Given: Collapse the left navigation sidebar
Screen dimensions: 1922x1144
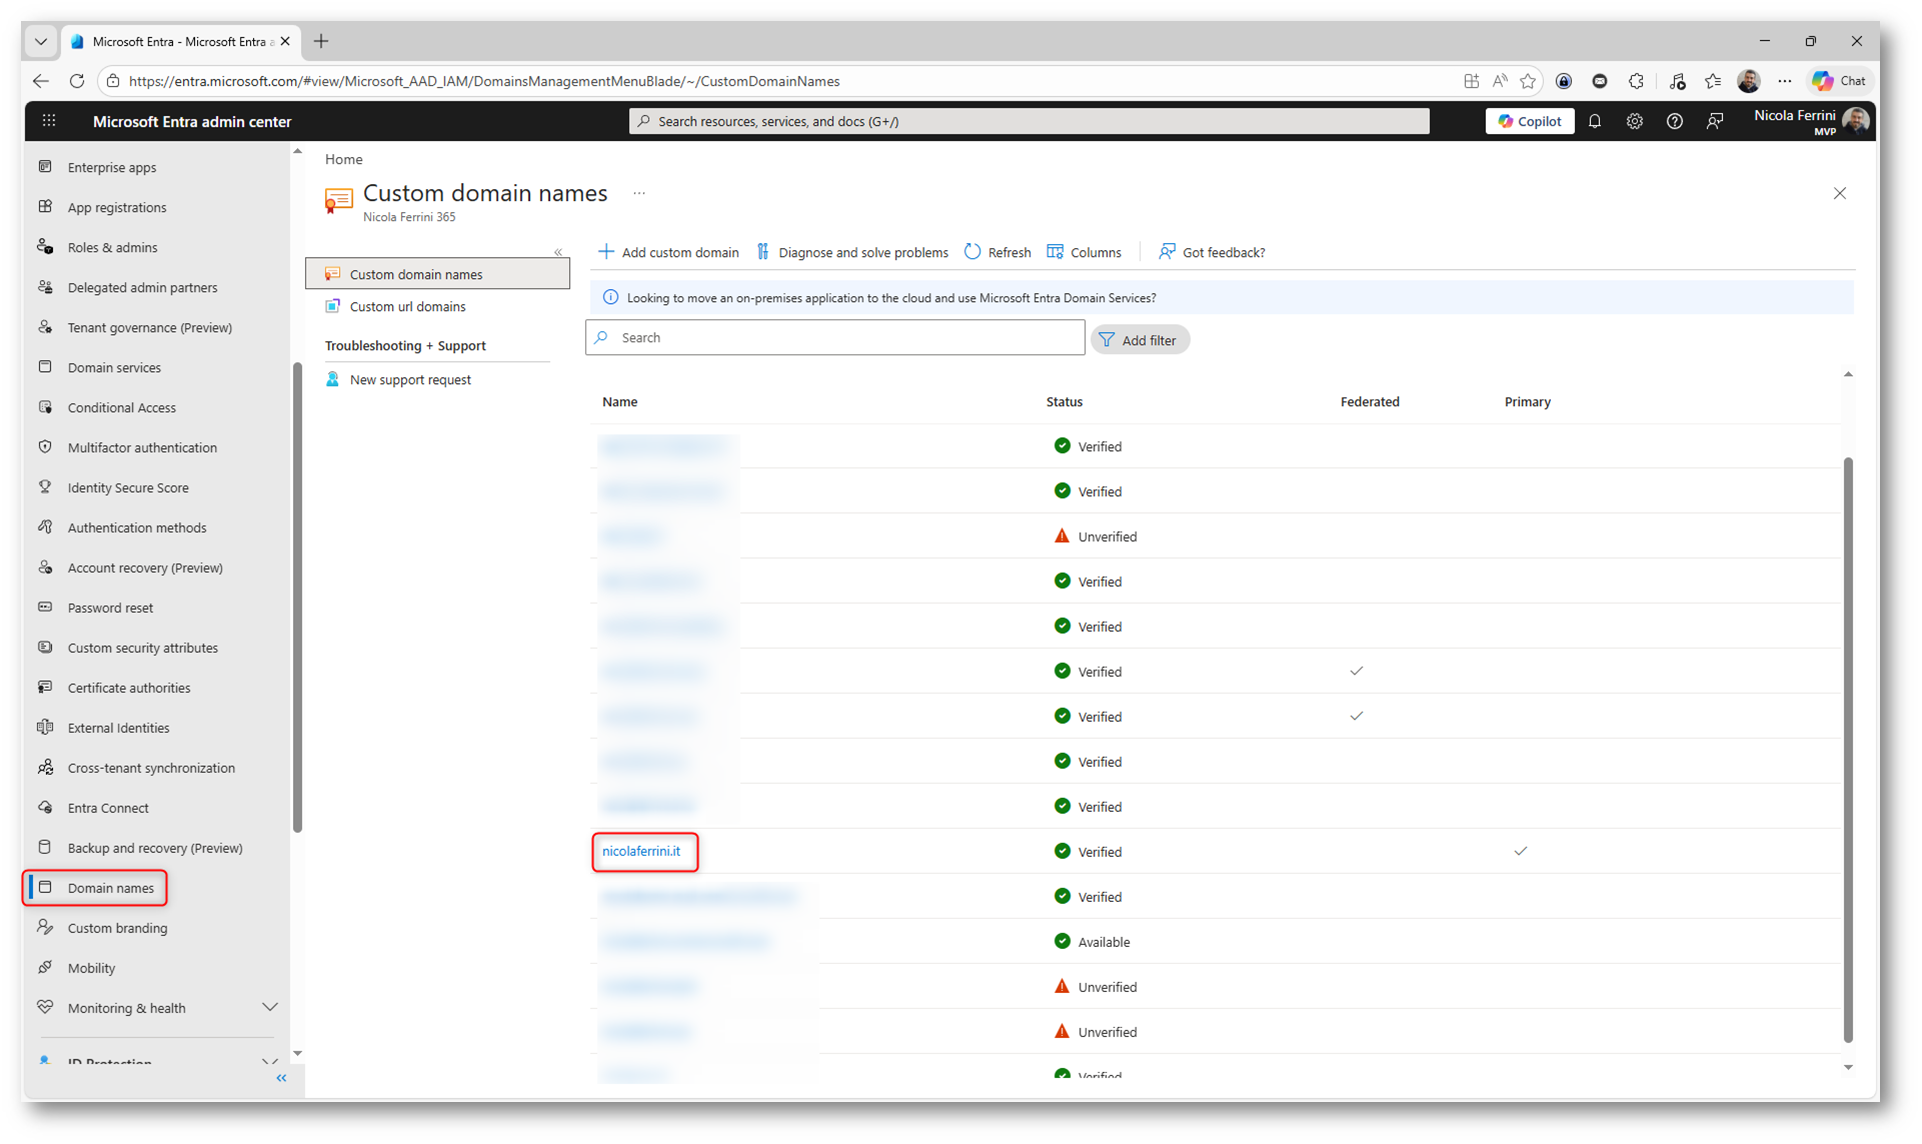Looking at the screenshot, I should 281,1078.
